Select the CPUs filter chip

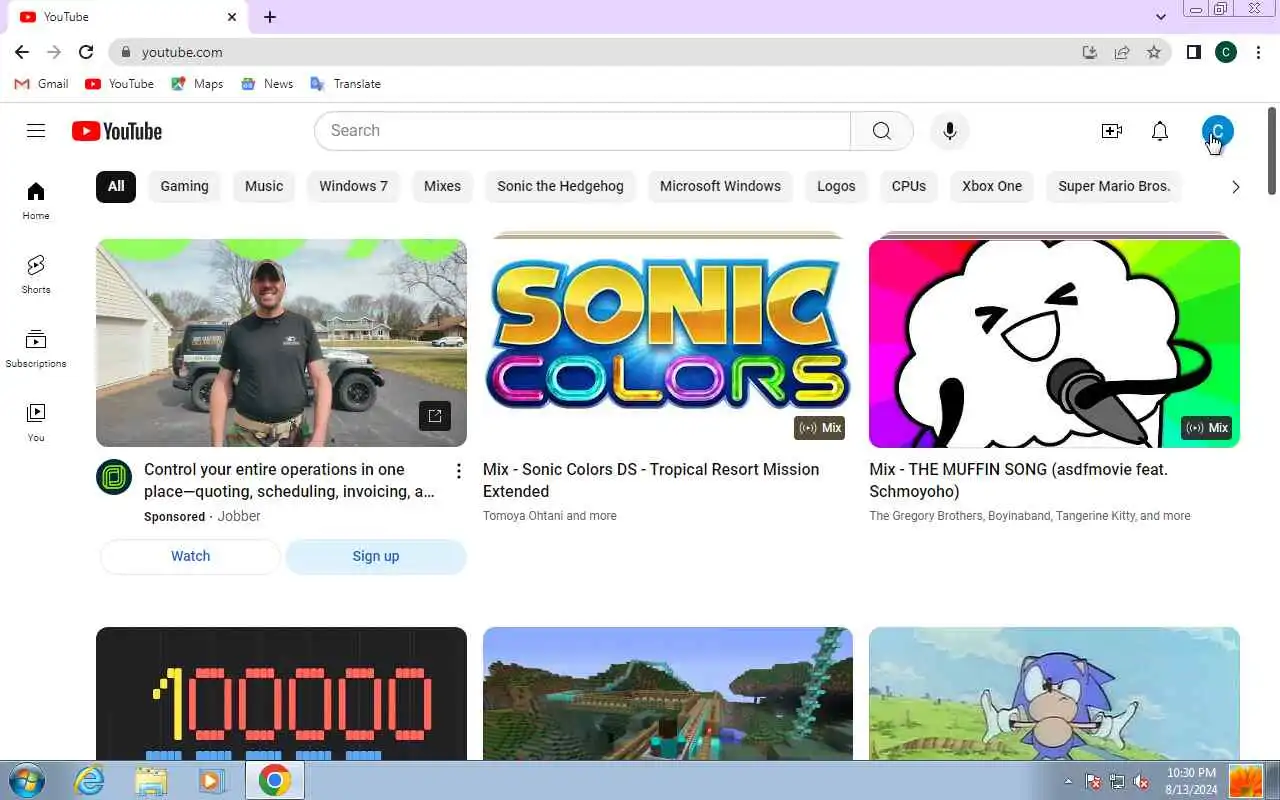pyautogui.click(x=909, y=186)
